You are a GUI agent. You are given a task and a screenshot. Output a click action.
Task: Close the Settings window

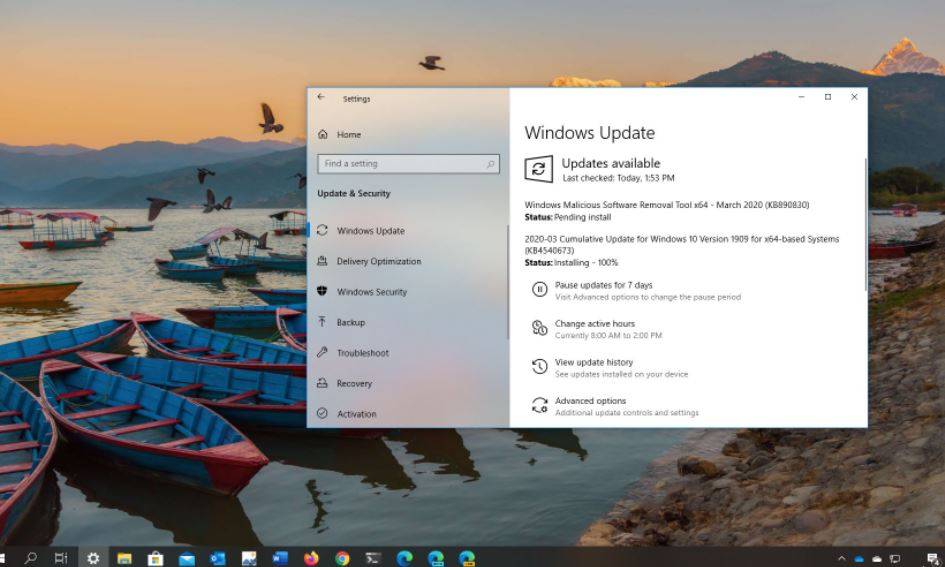click(855, 97)
